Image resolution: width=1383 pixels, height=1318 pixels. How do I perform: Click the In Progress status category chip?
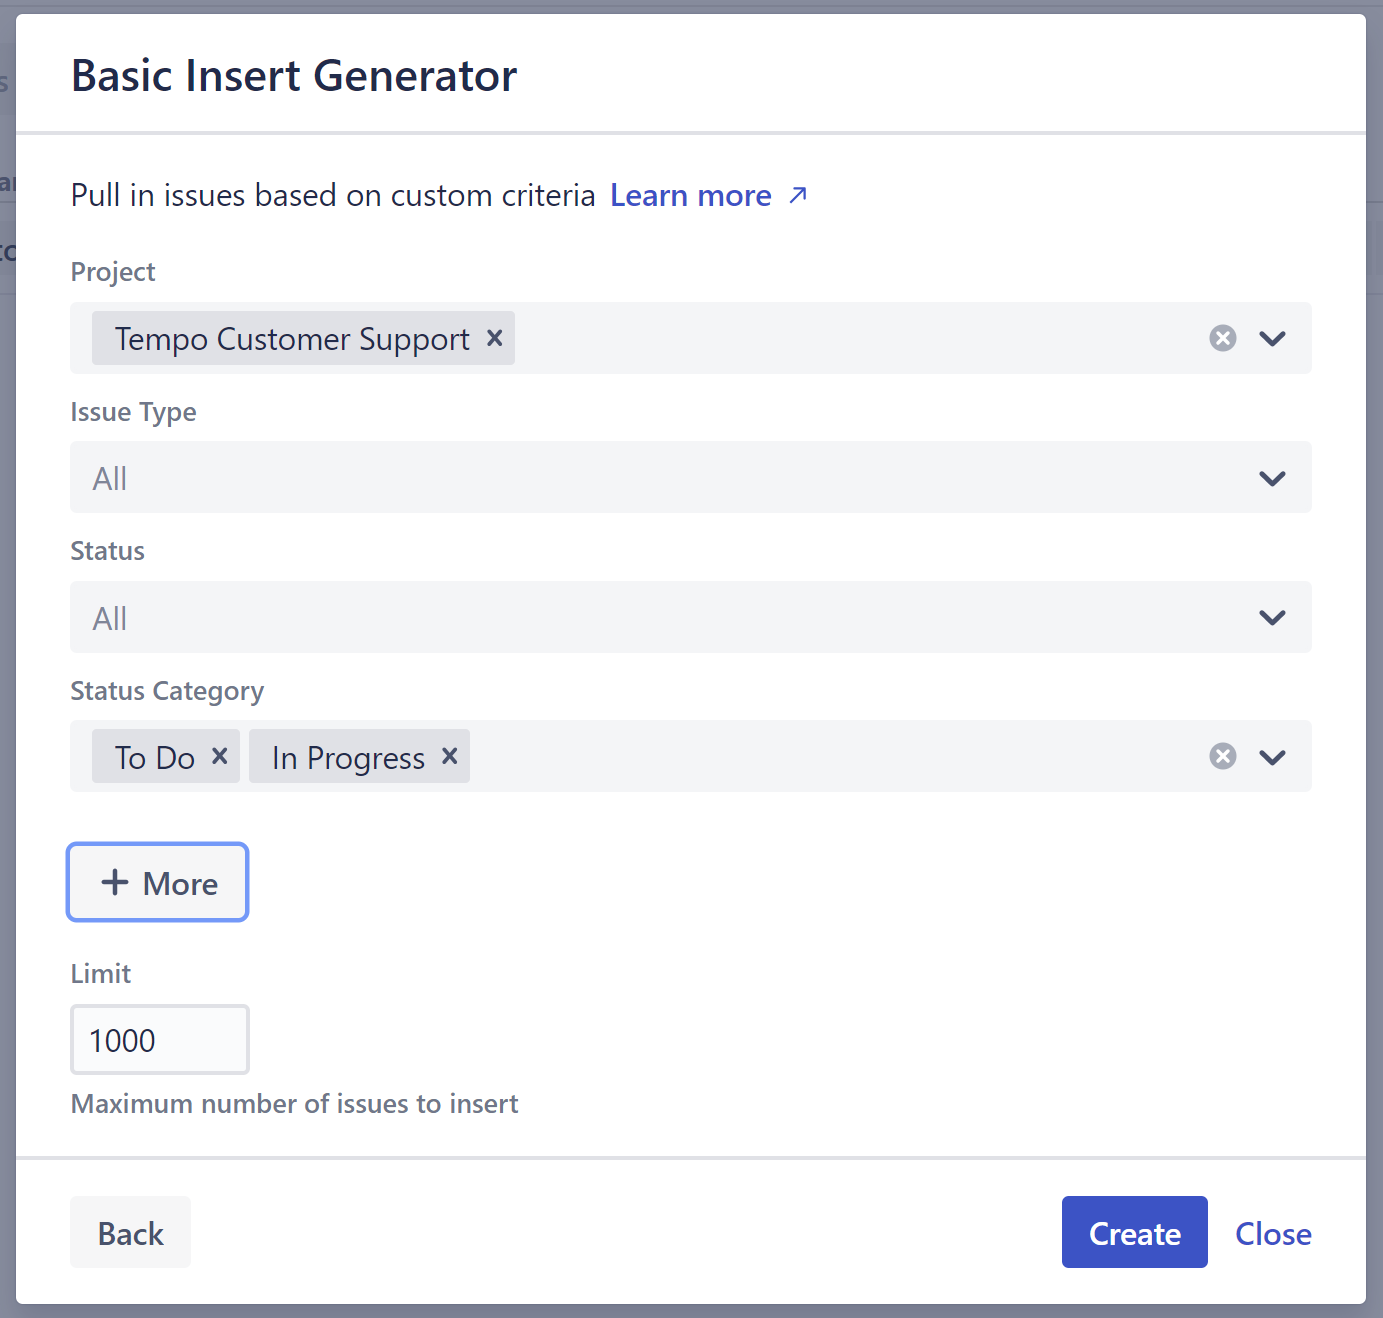[x=348, y=757]
